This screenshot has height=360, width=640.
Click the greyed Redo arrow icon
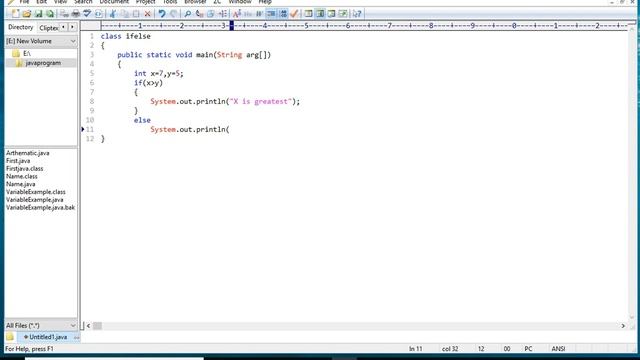[x=173, y=14]
